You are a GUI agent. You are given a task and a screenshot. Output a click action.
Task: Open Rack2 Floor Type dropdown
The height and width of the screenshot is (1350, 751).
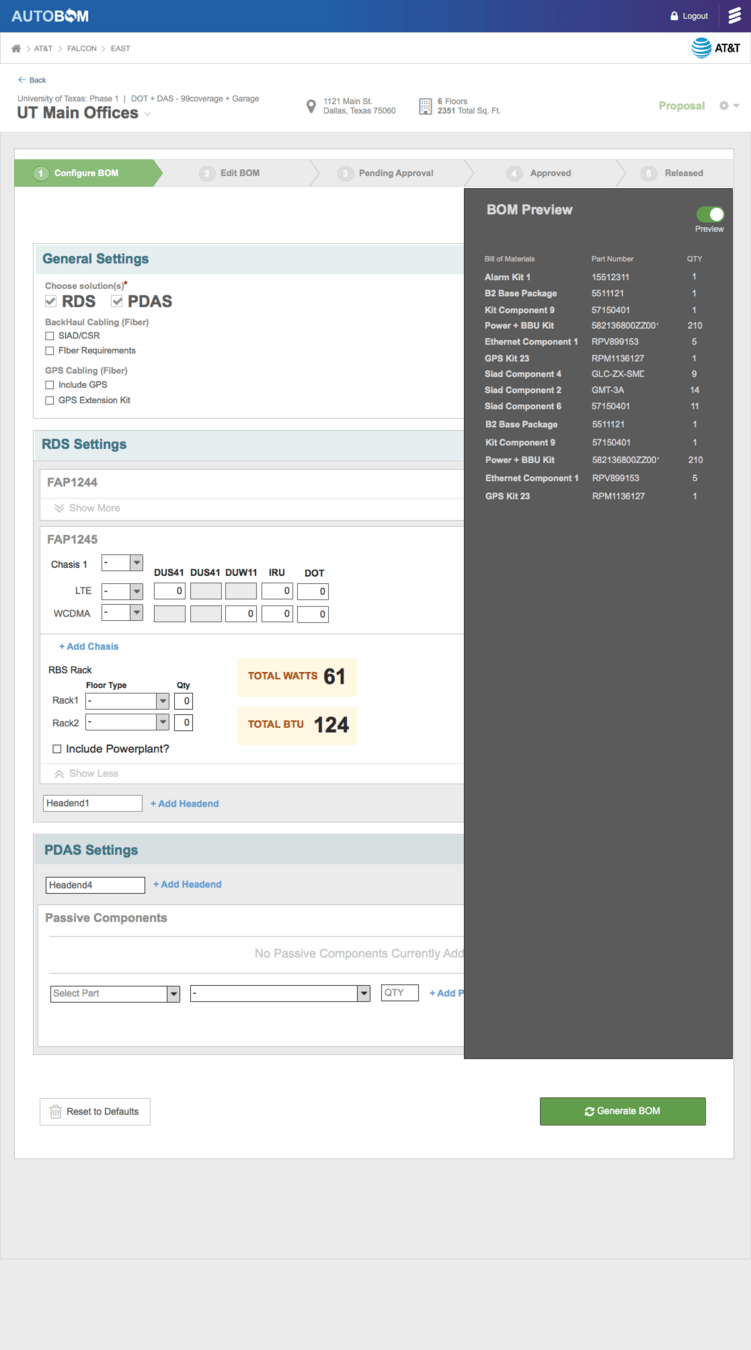tap(127, 722)
